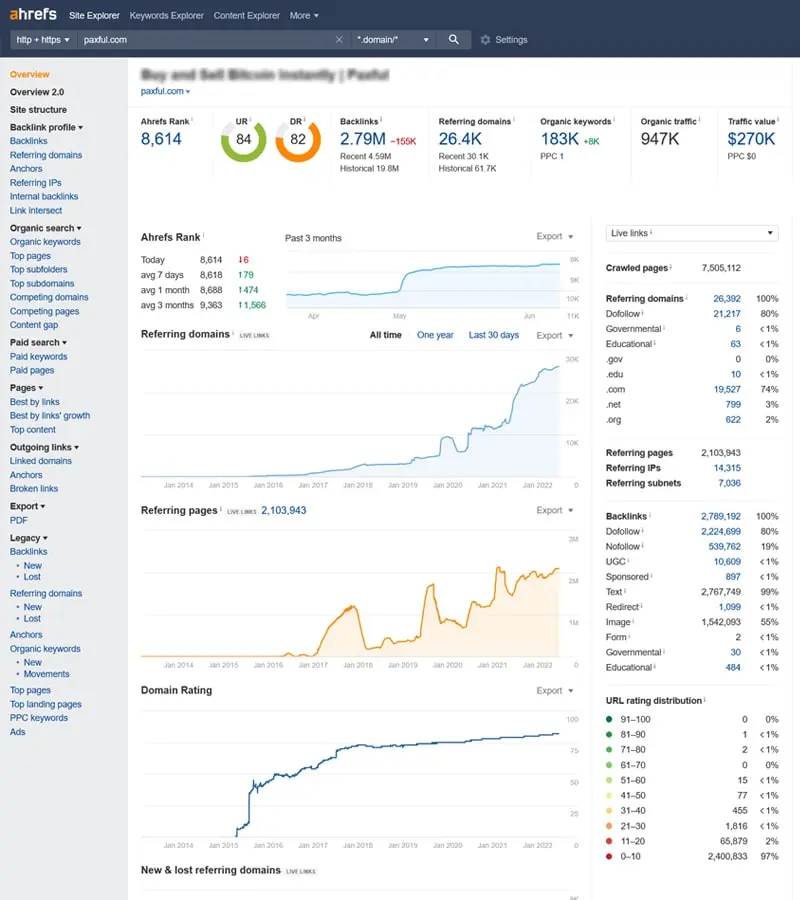Image resolution: width=800 pixels, height=900 pixels.
Task: Open Settings via the gear icon
Action: [x=486, y=40]
